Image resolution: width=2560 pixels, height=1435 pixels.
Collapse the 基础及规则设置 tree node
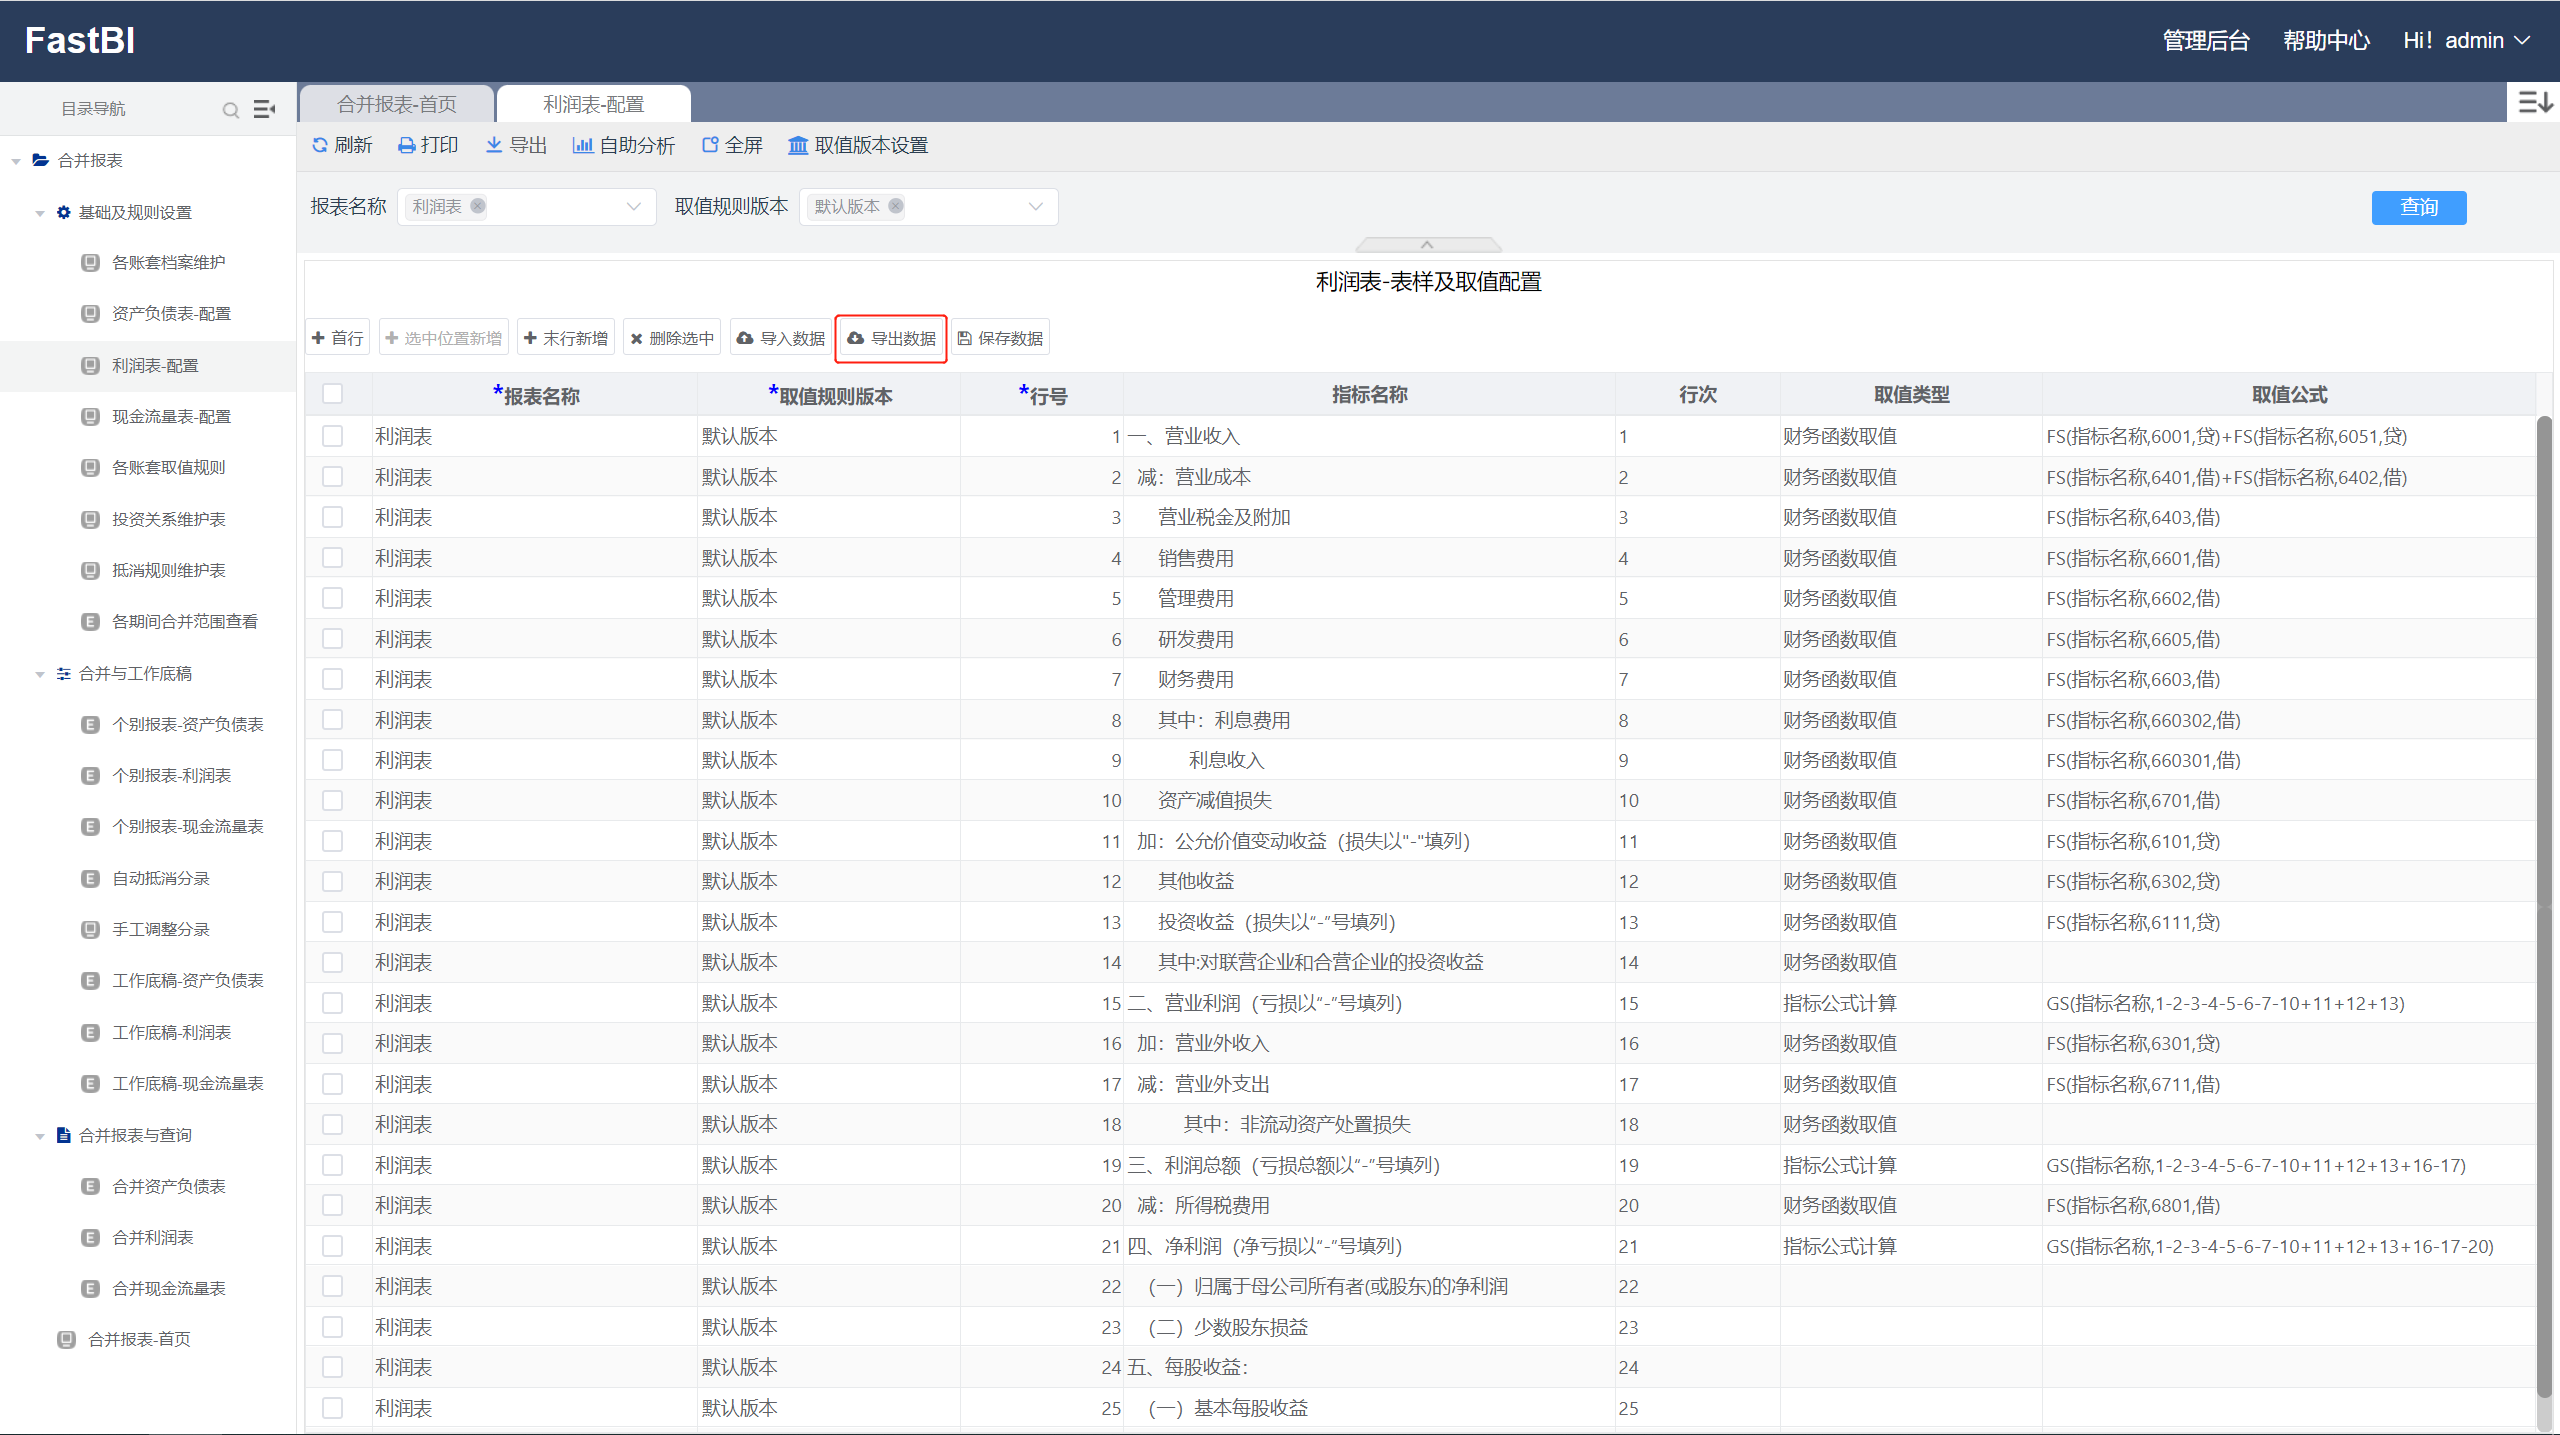pos(40,213)
